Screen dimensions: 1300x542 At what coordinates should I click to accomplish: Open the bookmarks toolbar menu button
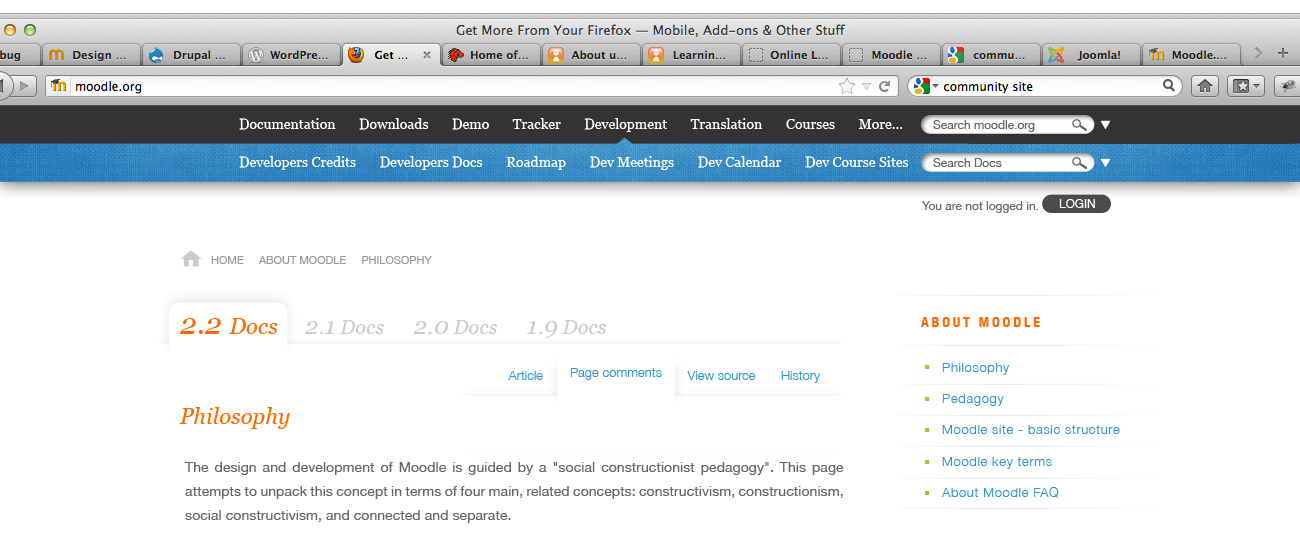point(1246,86)
